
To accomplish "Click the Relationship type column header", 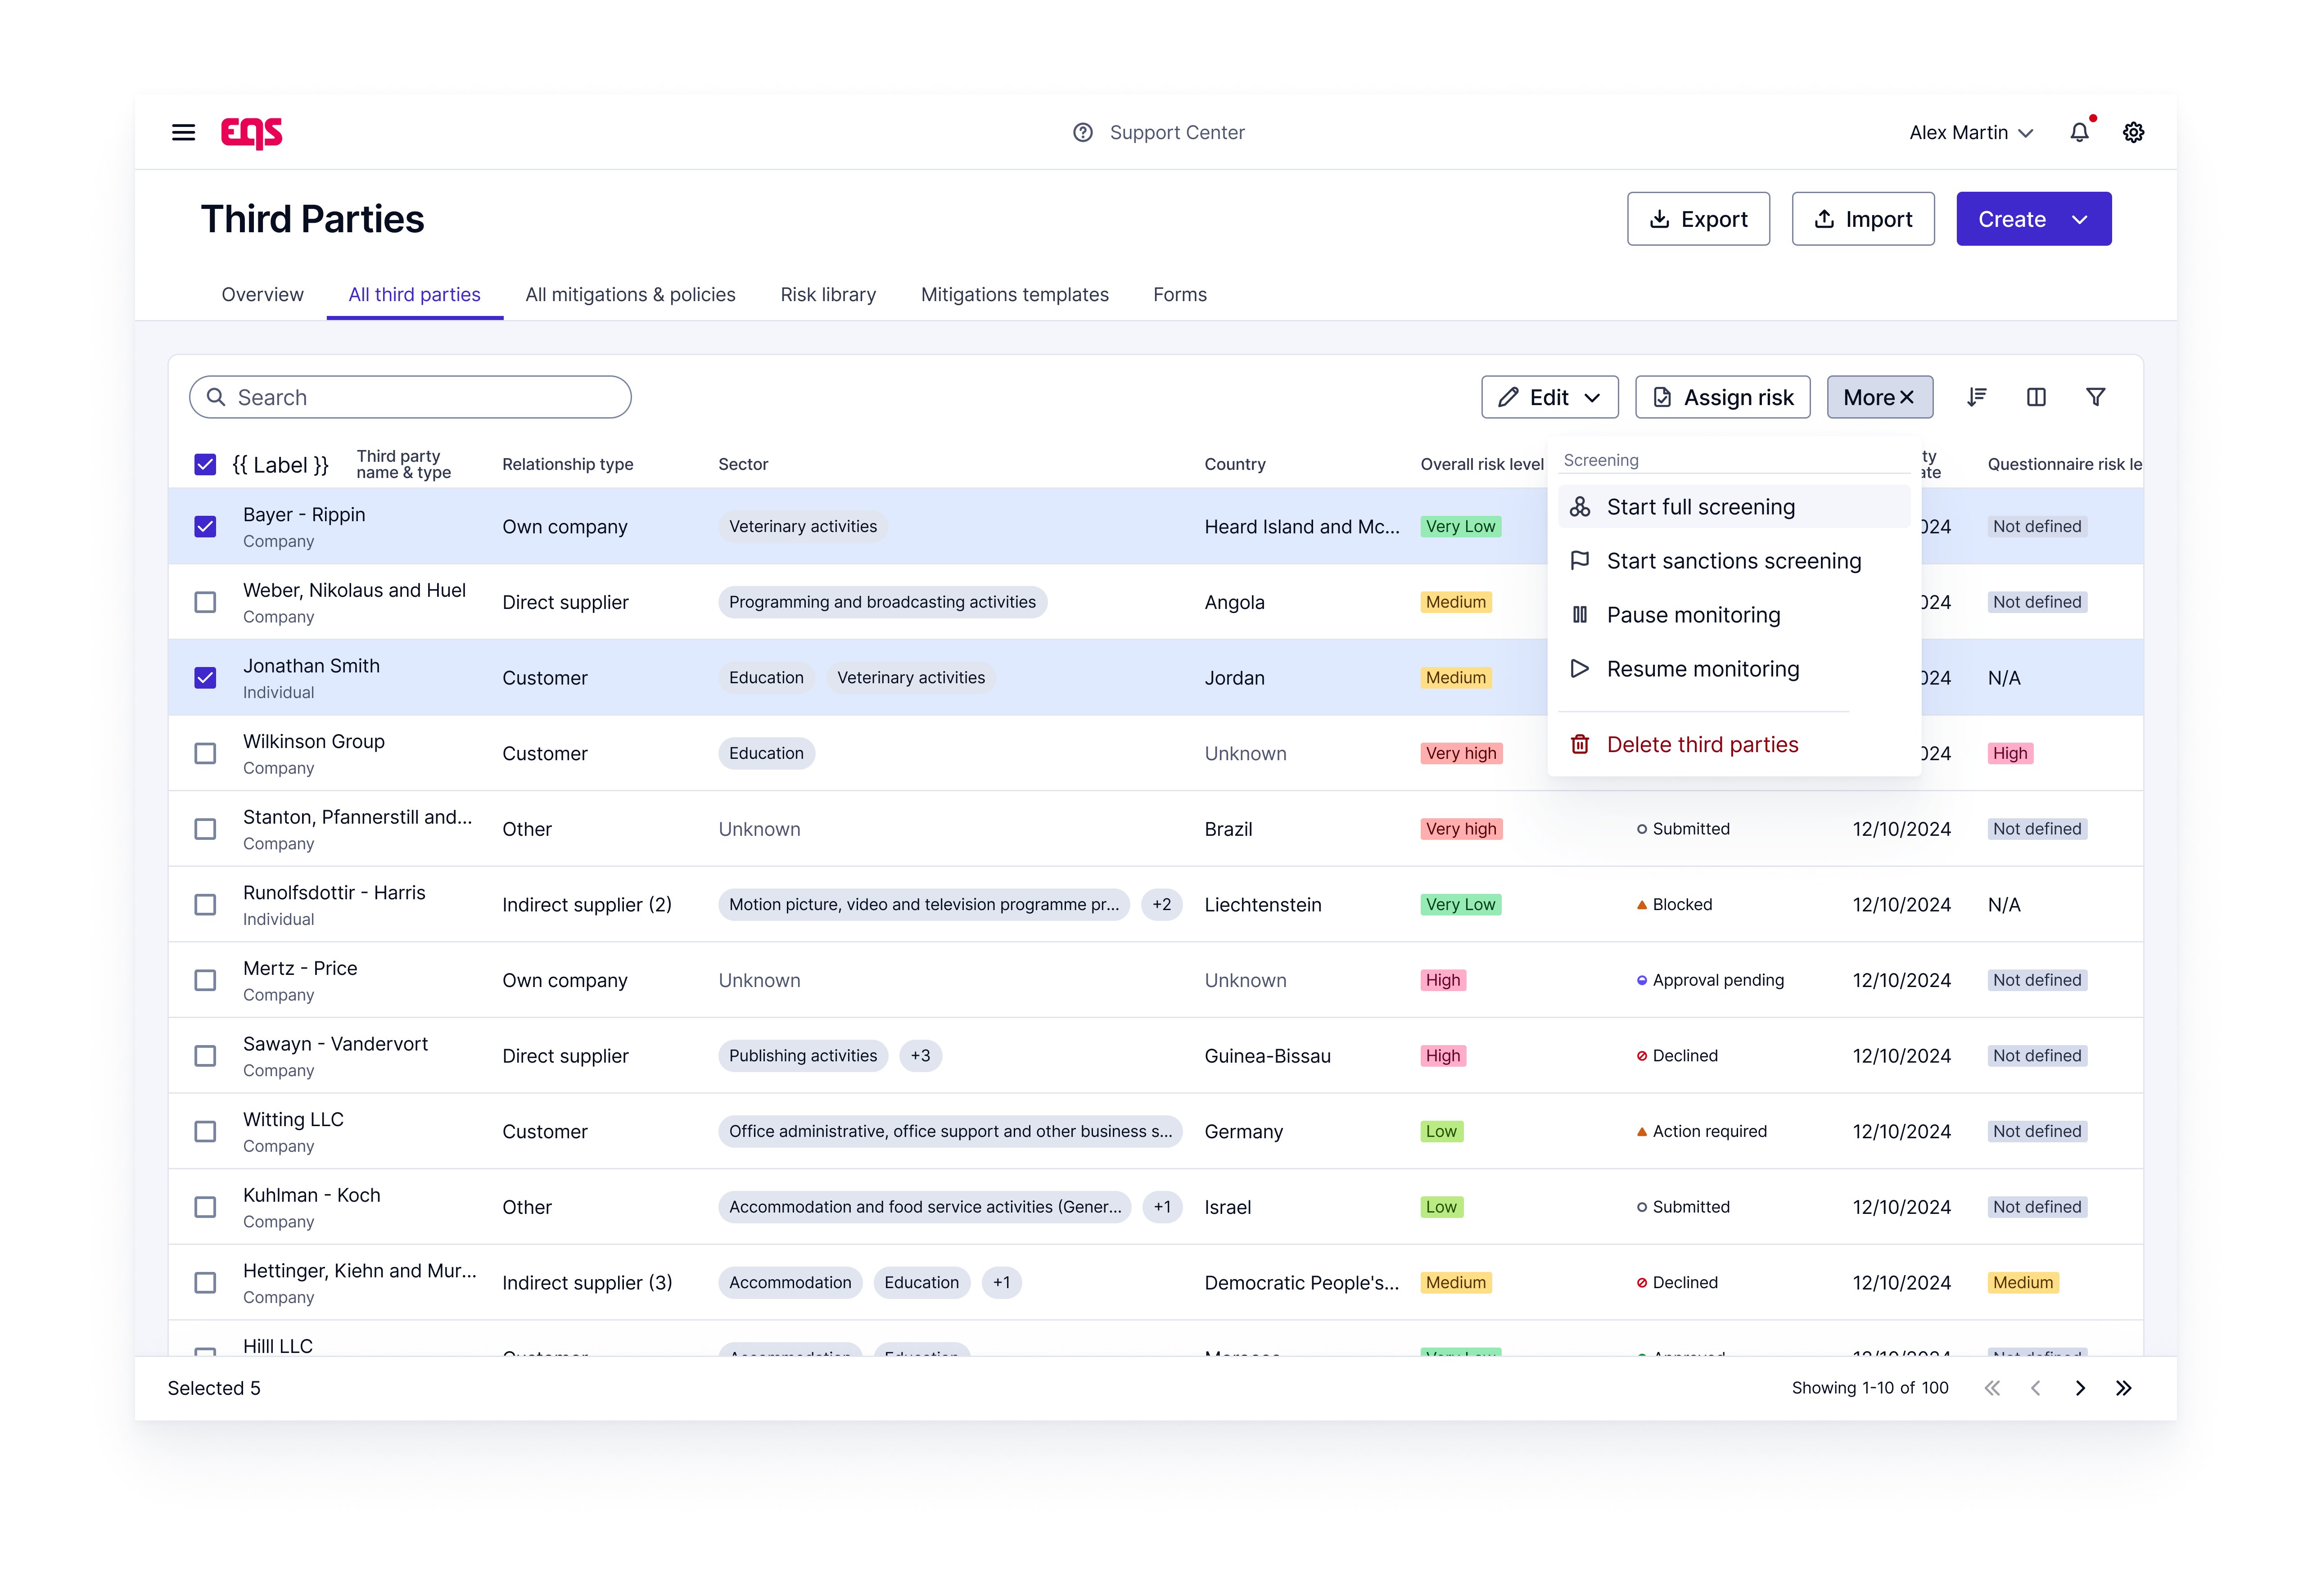I will tap(567, 464).
